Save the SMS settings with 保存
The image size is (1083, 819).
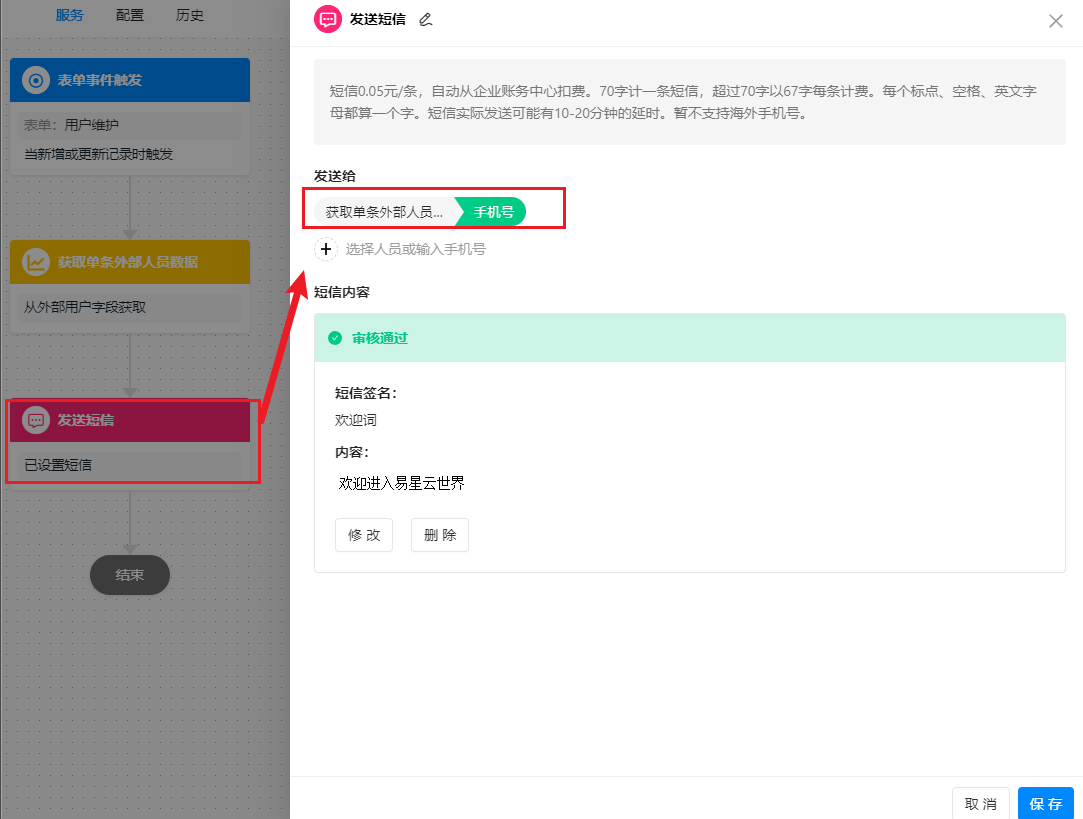click(x=1046, y=803)
